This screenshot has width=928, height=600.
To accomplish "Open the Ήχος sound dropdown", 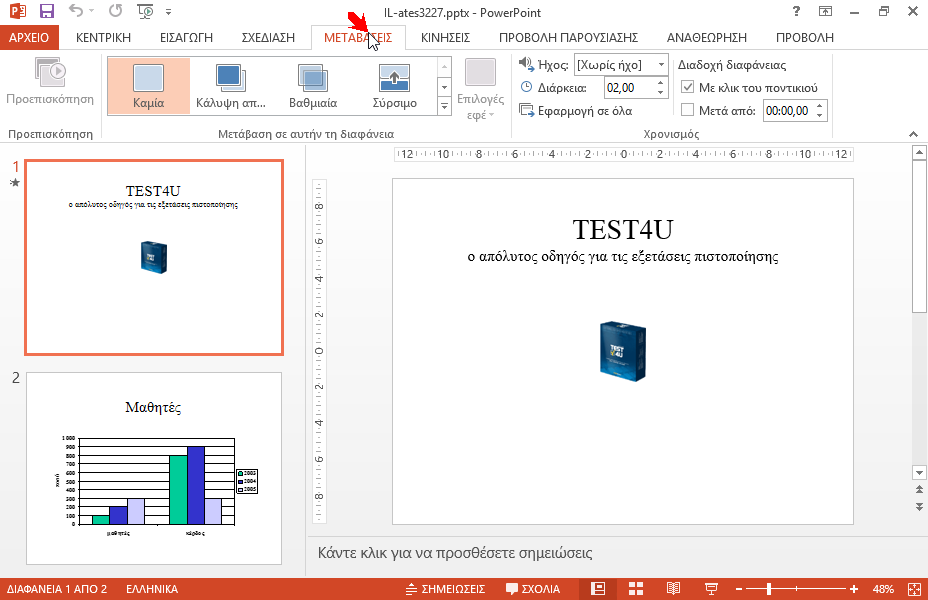I will (x=662, y=64).
